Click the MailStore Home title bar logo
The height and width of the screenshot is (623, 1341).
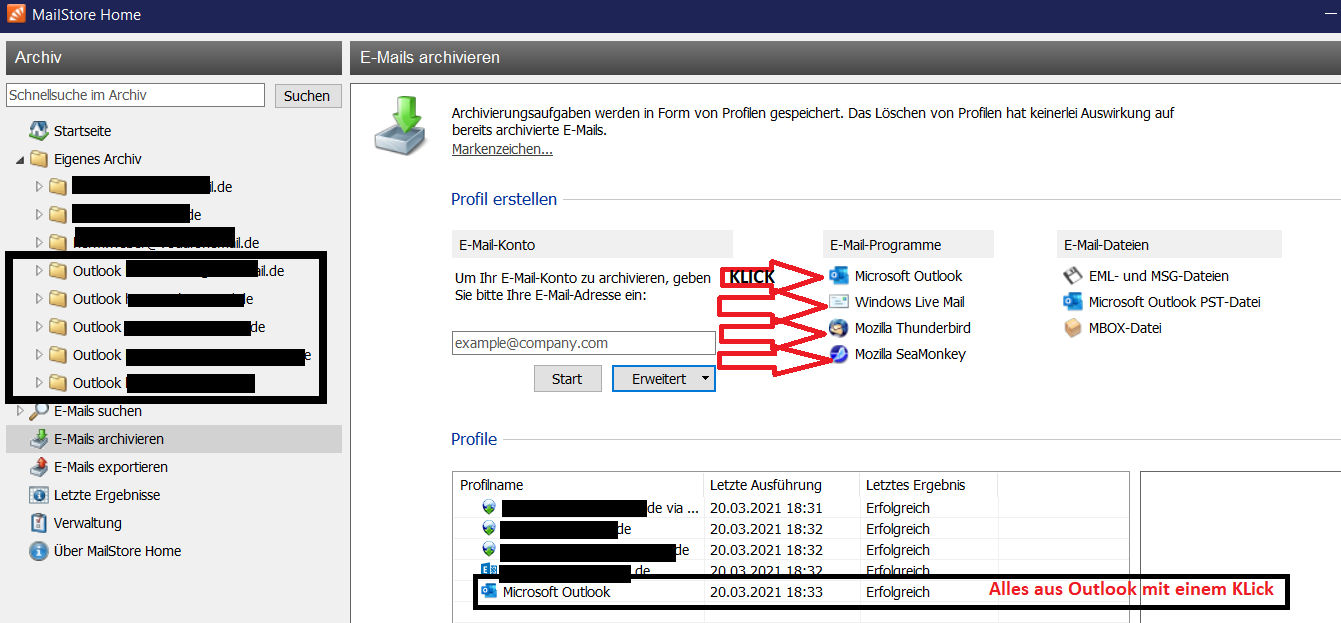click(17, 14)
